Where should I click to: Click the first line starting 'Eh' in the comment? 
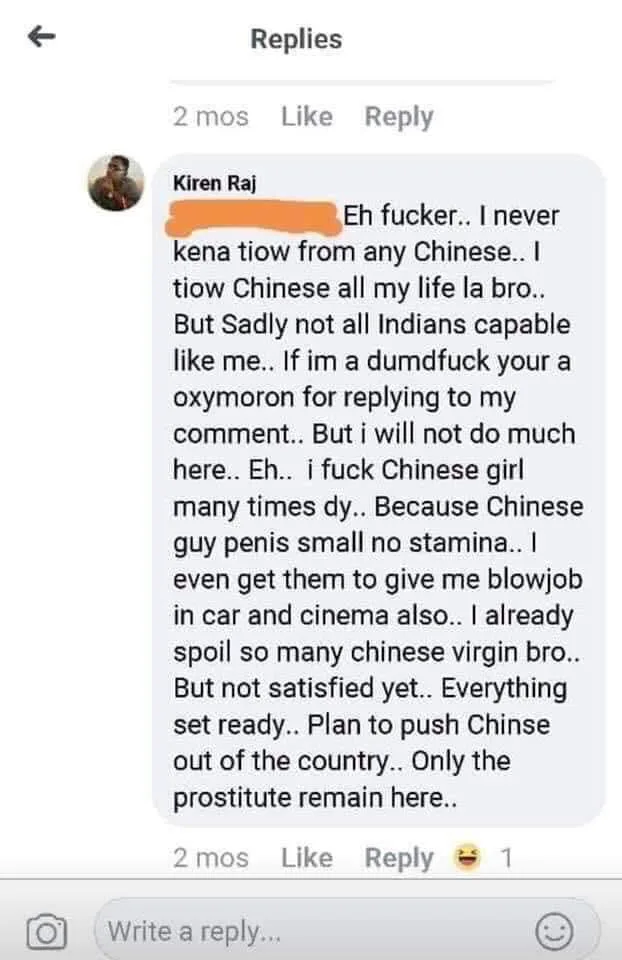[451, 216]
